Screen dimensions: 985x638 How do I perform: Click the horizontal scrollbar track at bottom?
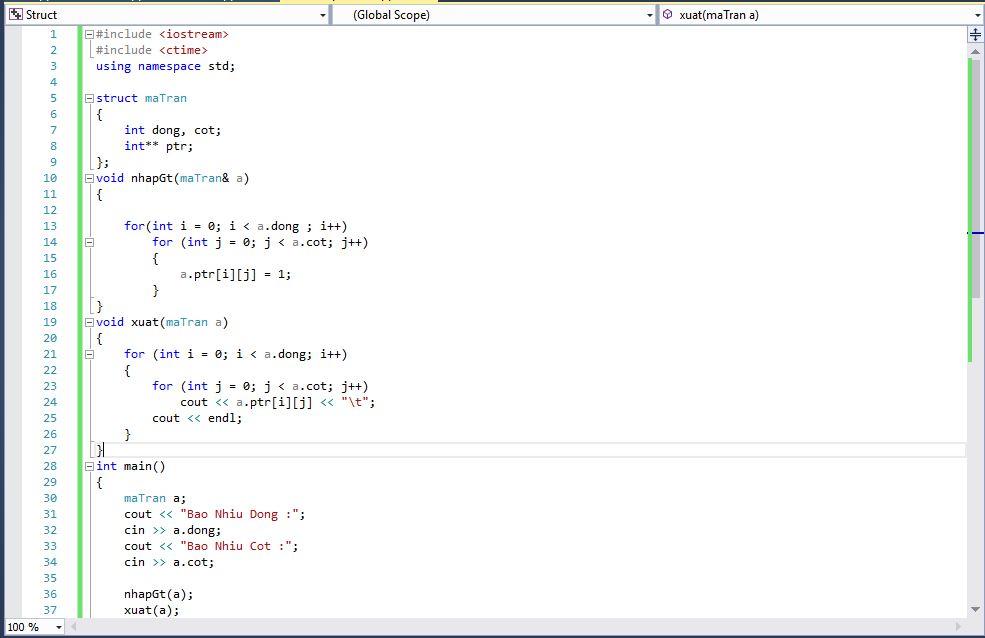500,627
